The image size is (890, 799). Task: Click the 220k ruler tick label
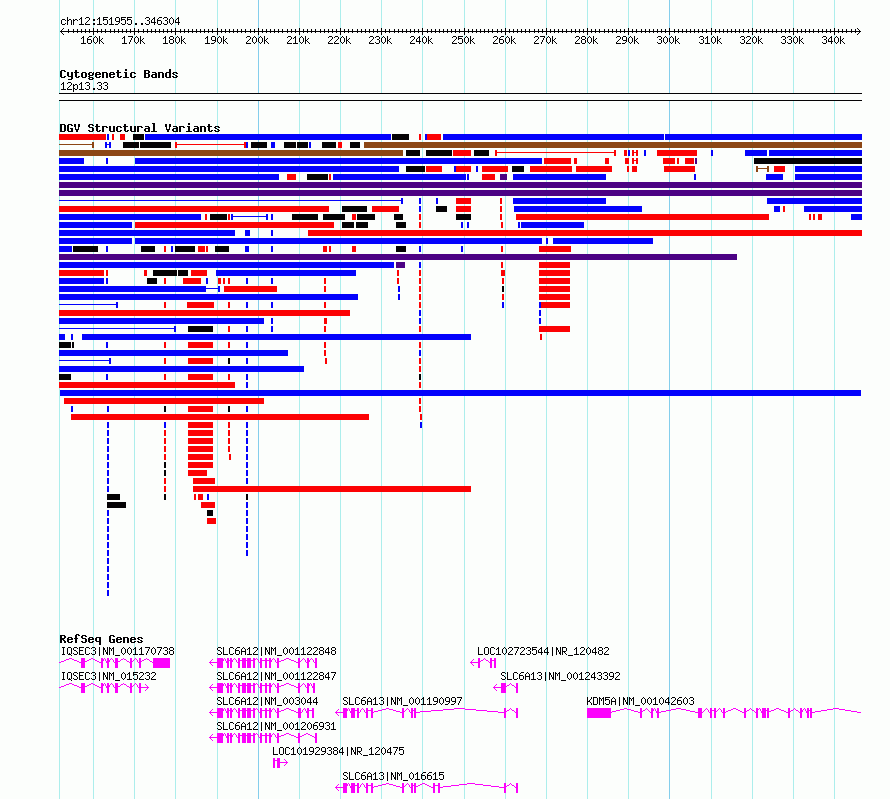coord(339,40)
